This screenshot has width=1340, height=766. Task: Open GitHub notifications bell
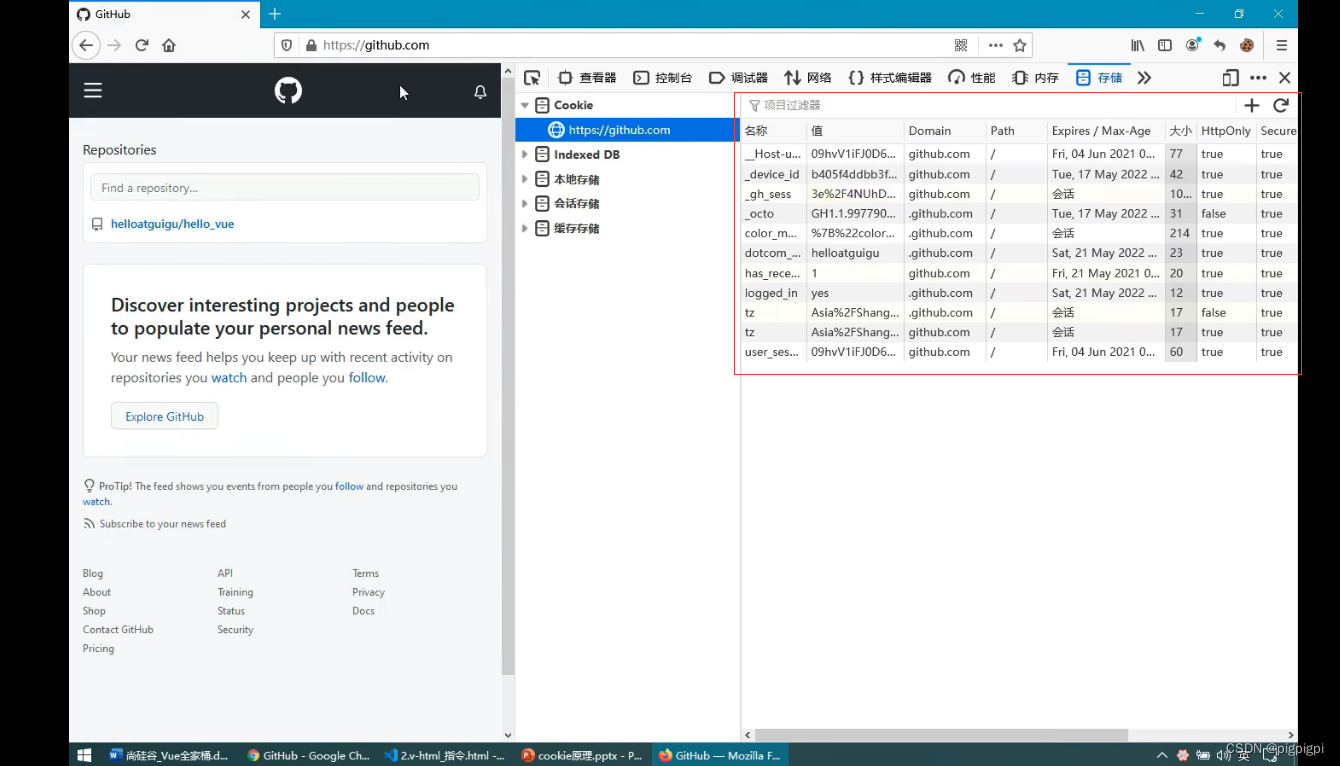click(480, 92)
